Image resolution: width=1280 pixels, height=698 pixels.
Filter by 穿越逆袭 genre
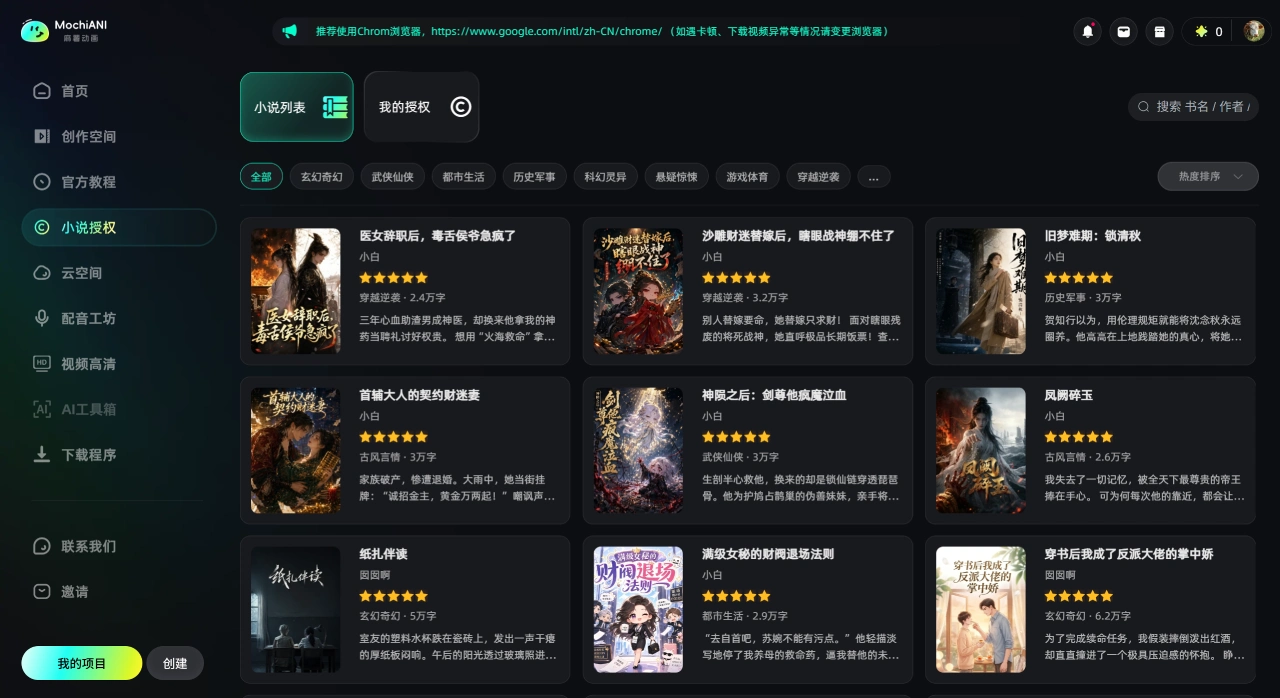(818, 177)
